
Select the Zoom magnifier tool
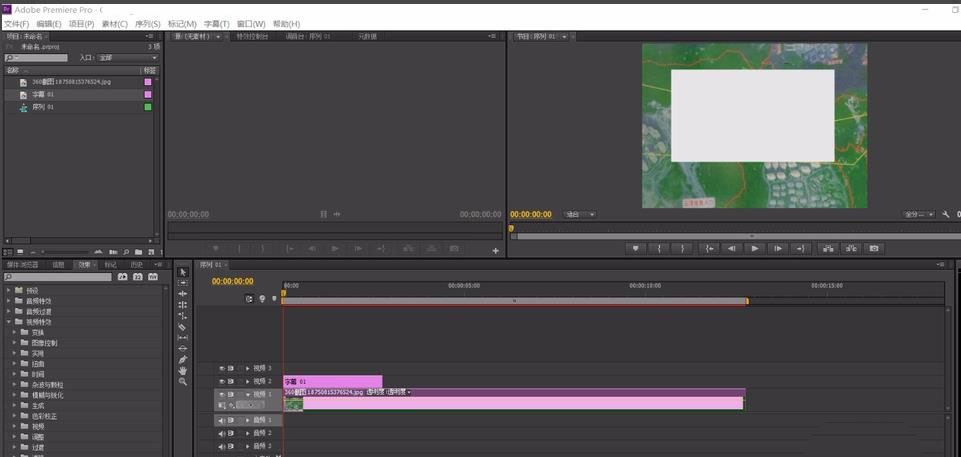[183, 382]
